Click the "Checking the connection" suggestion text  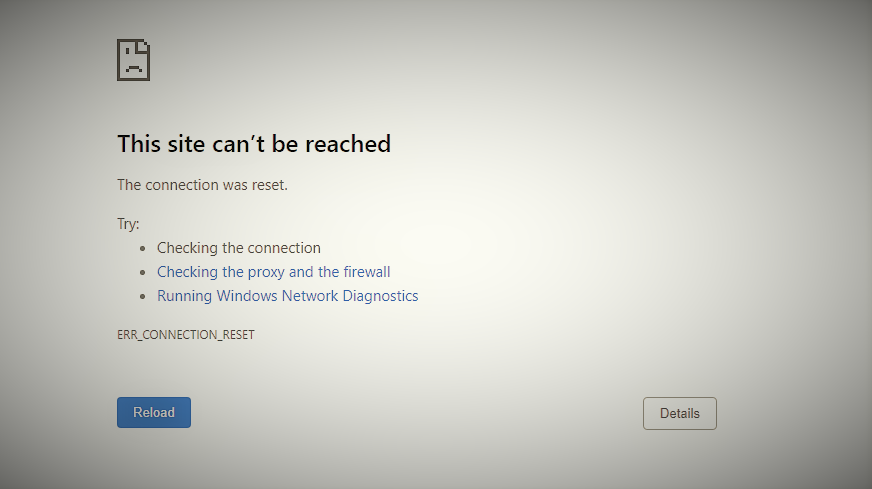pos(239,248)
